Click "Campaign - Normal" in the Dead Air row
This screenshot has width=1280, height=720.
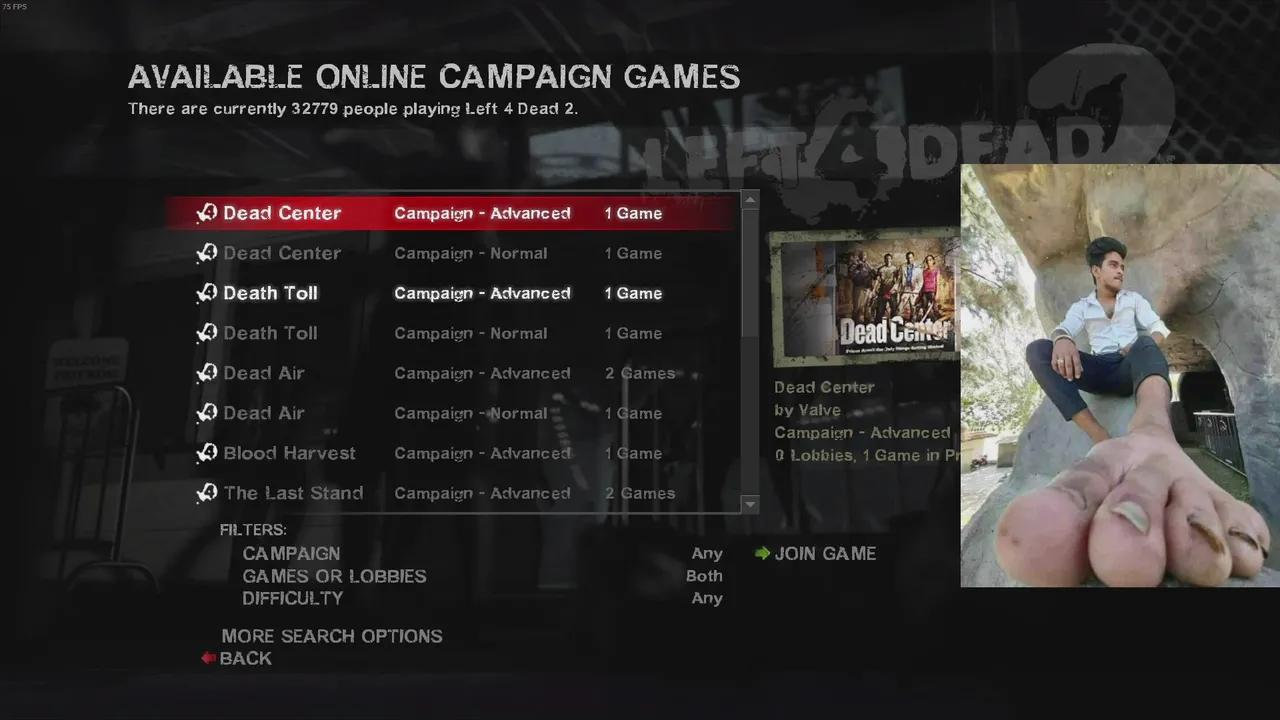click(470, 413)
